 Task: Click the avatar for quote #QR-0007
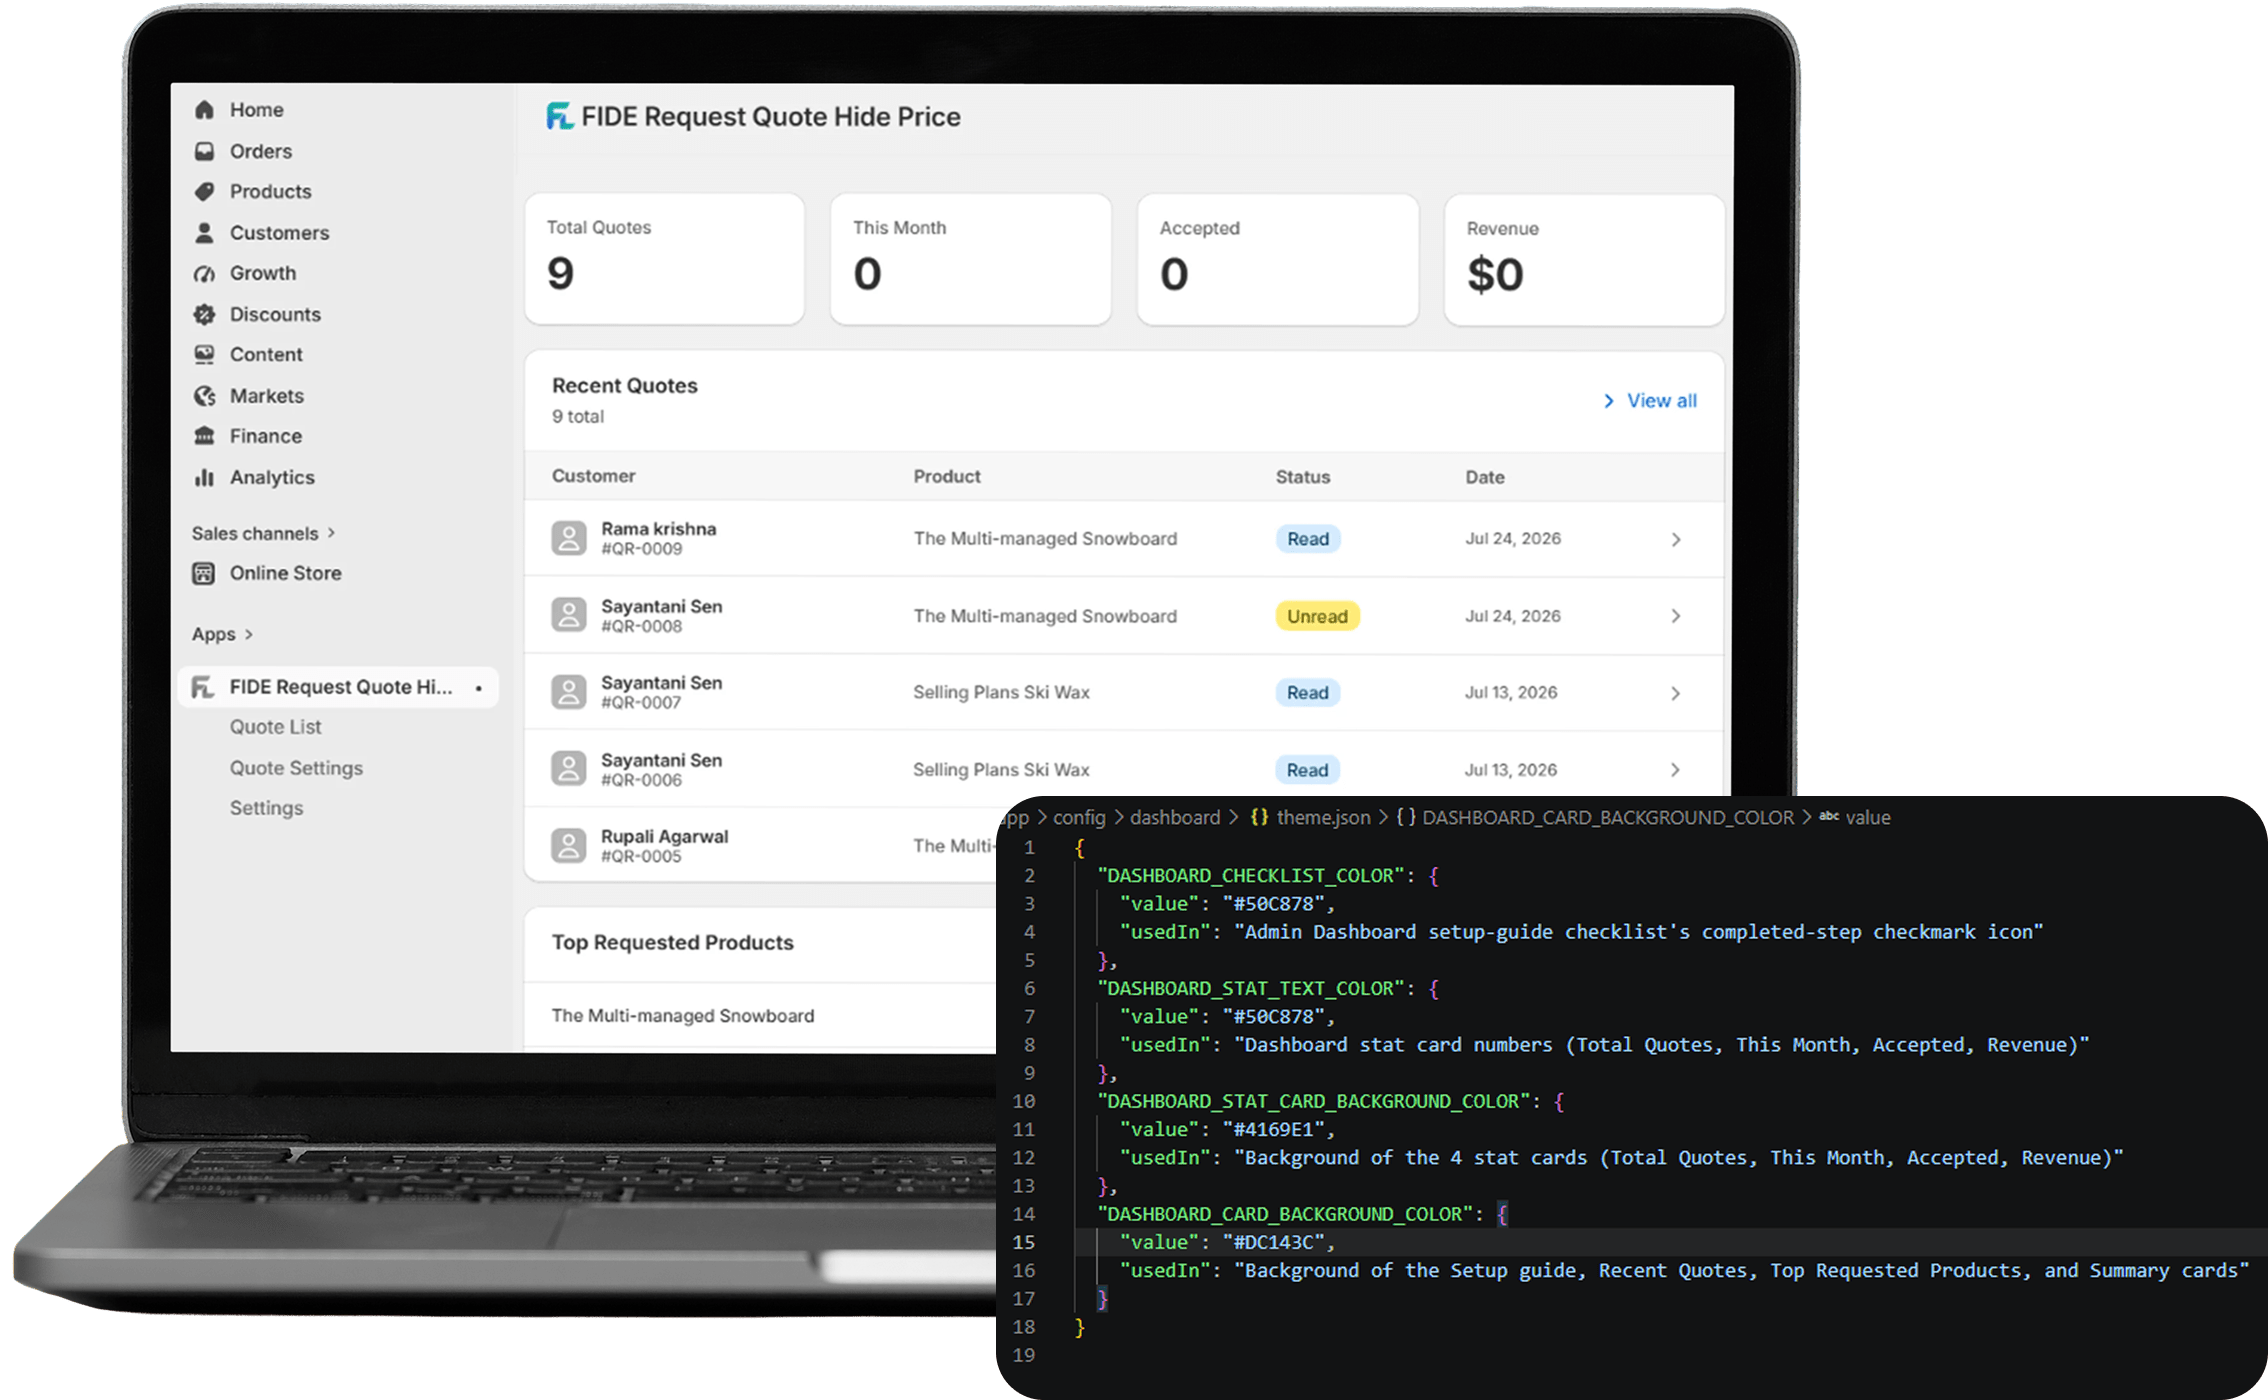(x=569, y=692)
